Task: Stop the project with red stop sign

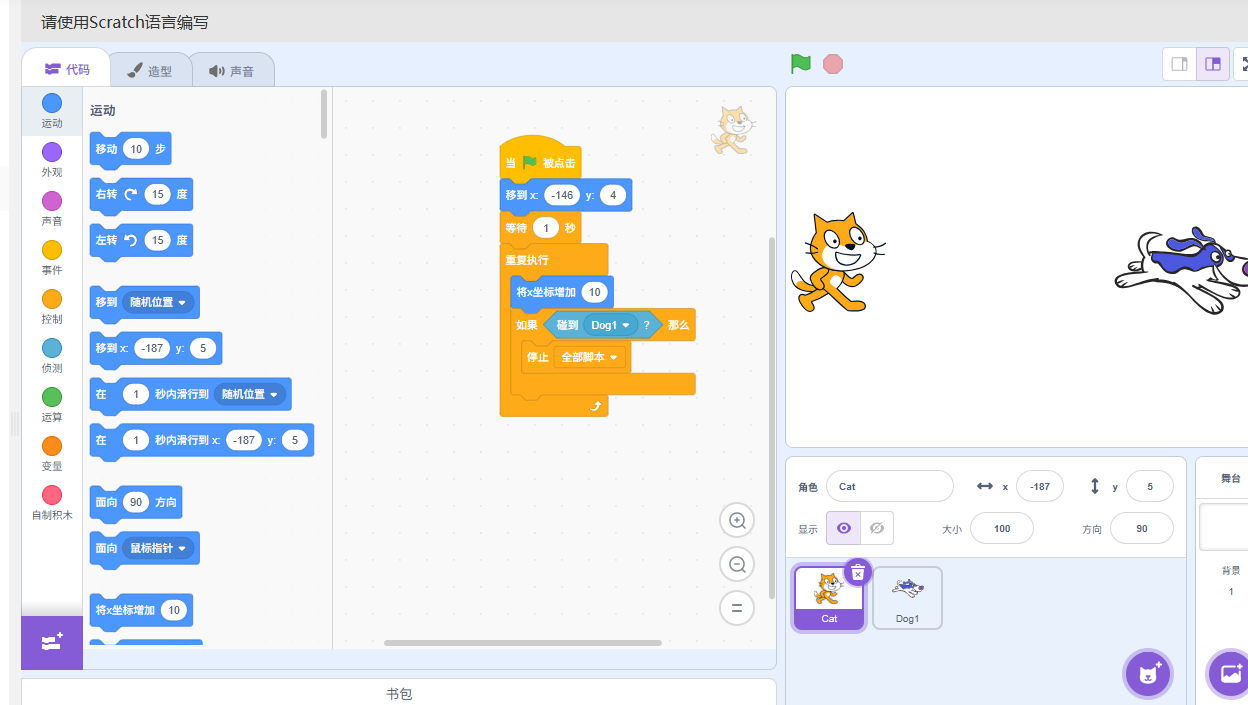Action: pyautogui.click(x=833, y=64)
